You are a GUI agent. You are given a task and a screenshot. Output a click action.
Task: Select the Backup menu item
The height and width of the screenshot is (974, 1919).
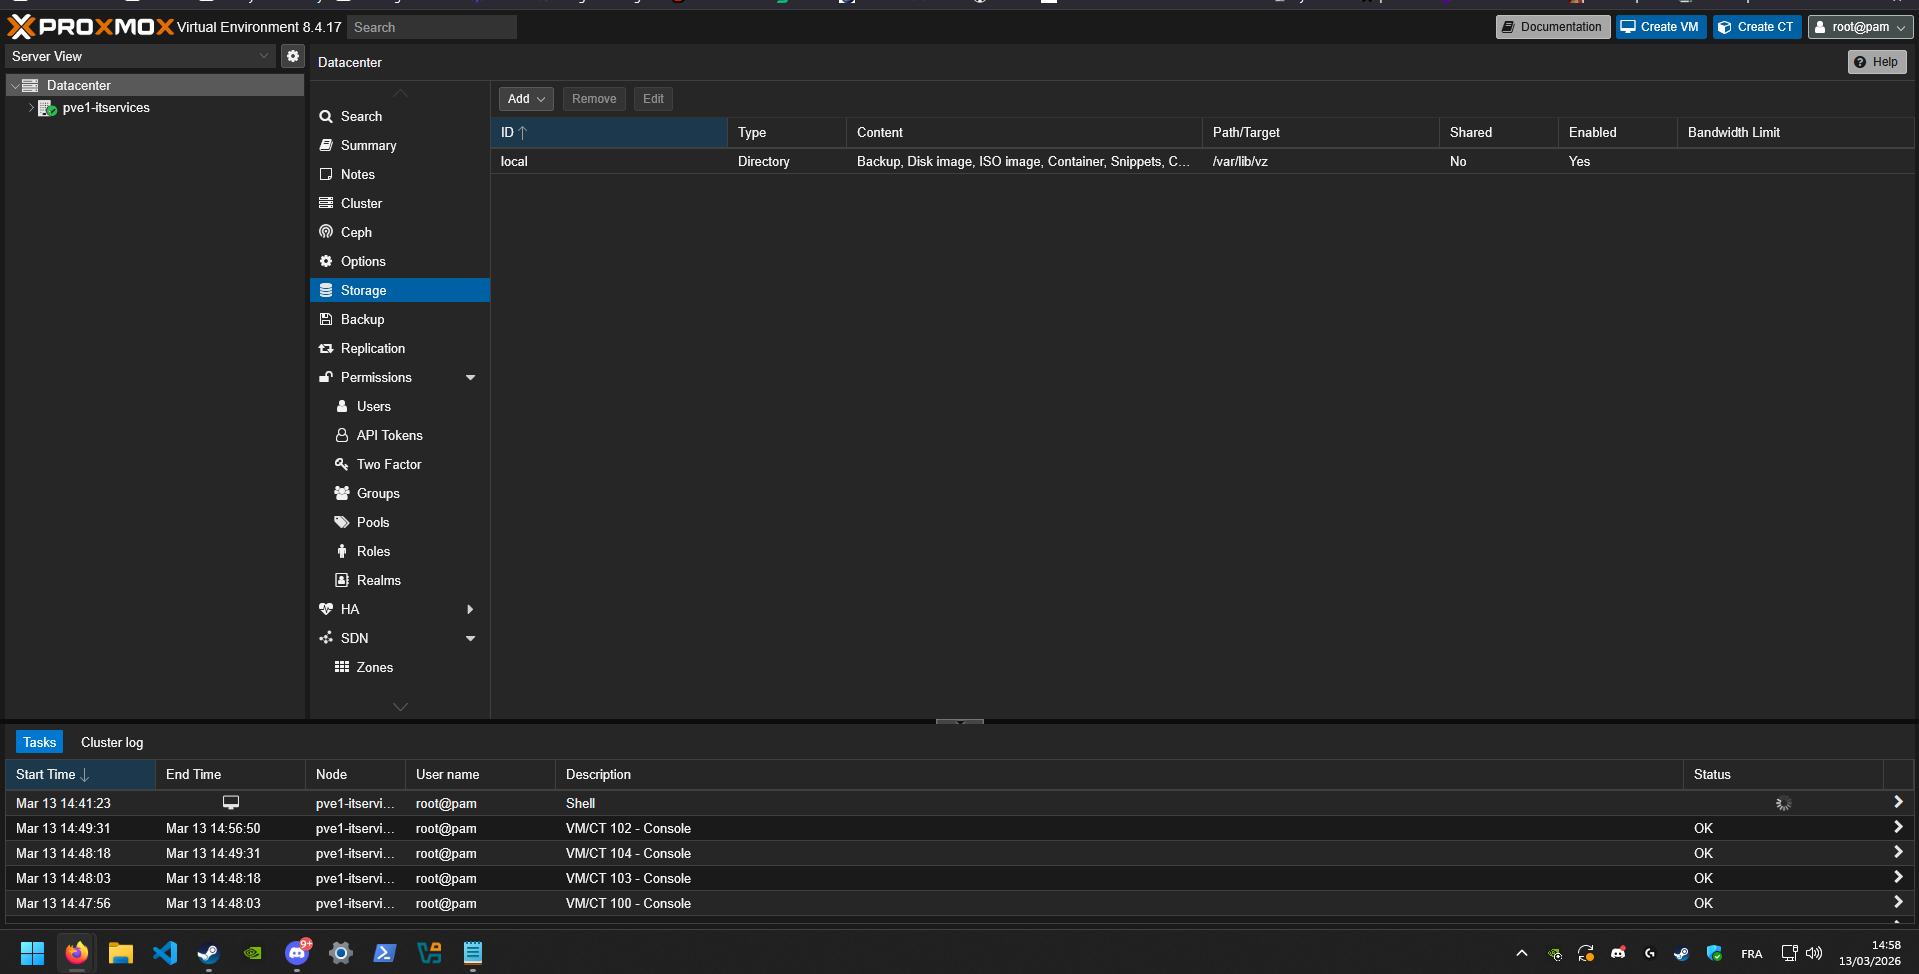(x=362, y=319)
